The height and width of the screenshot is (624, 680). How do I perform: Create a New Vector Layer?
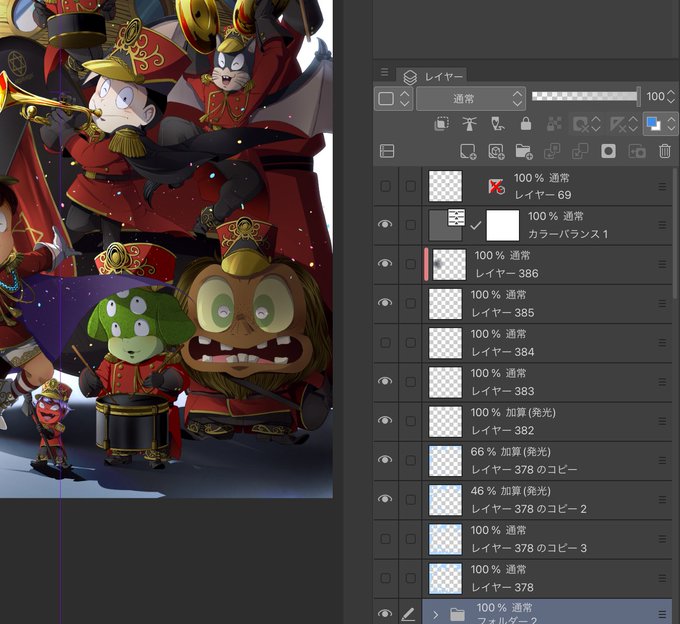(496, 151)
